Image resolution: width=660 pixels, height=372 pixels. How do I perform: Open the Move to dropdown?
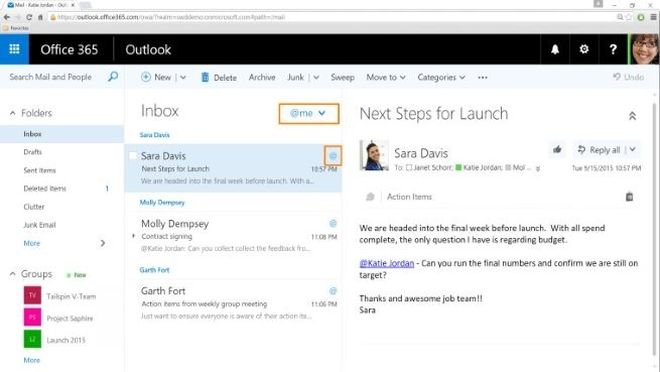386,77
